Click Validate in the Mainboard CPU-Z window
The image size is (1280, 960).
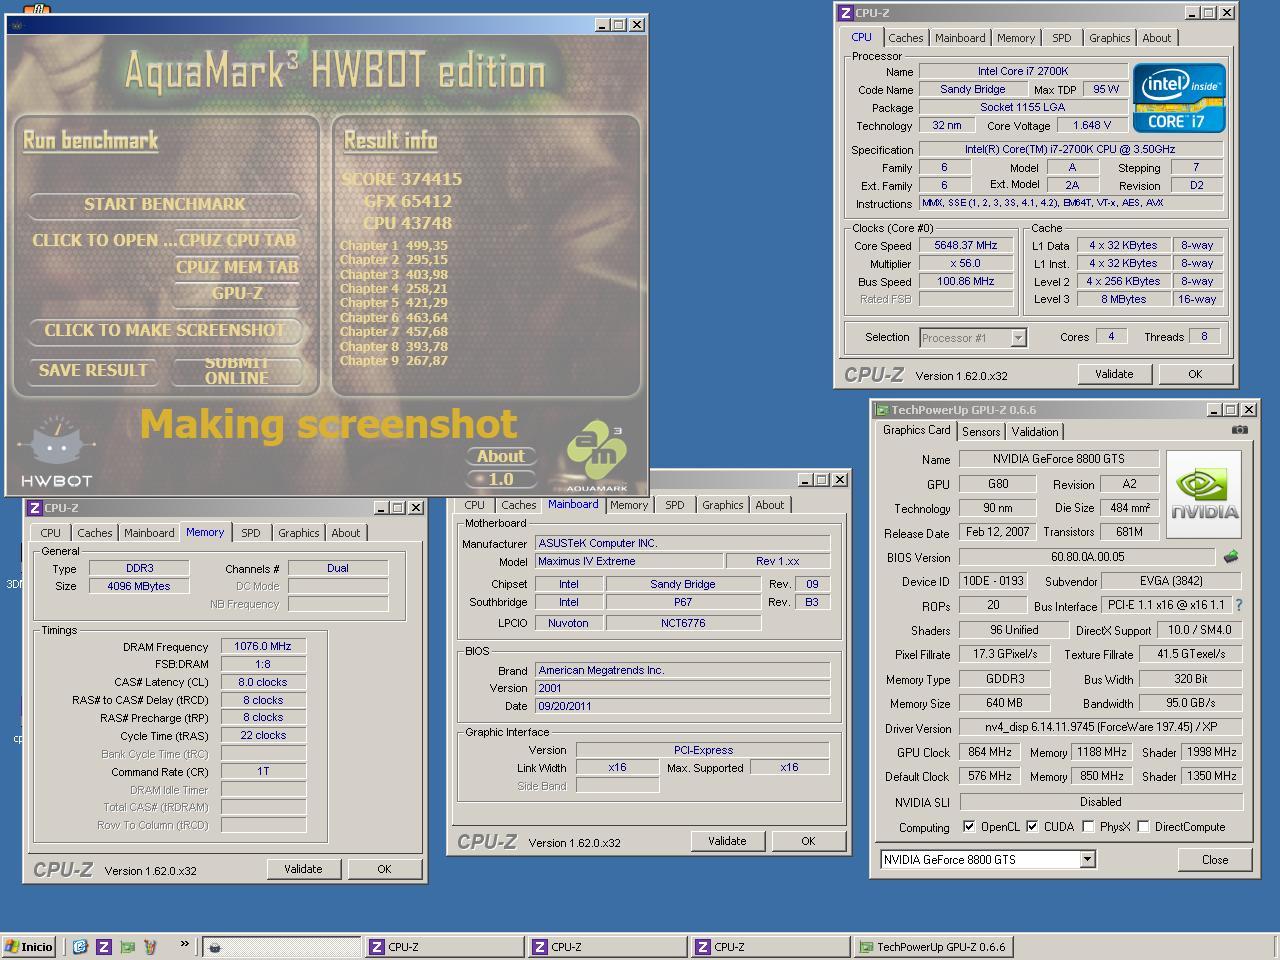click(x=727, y=841)
